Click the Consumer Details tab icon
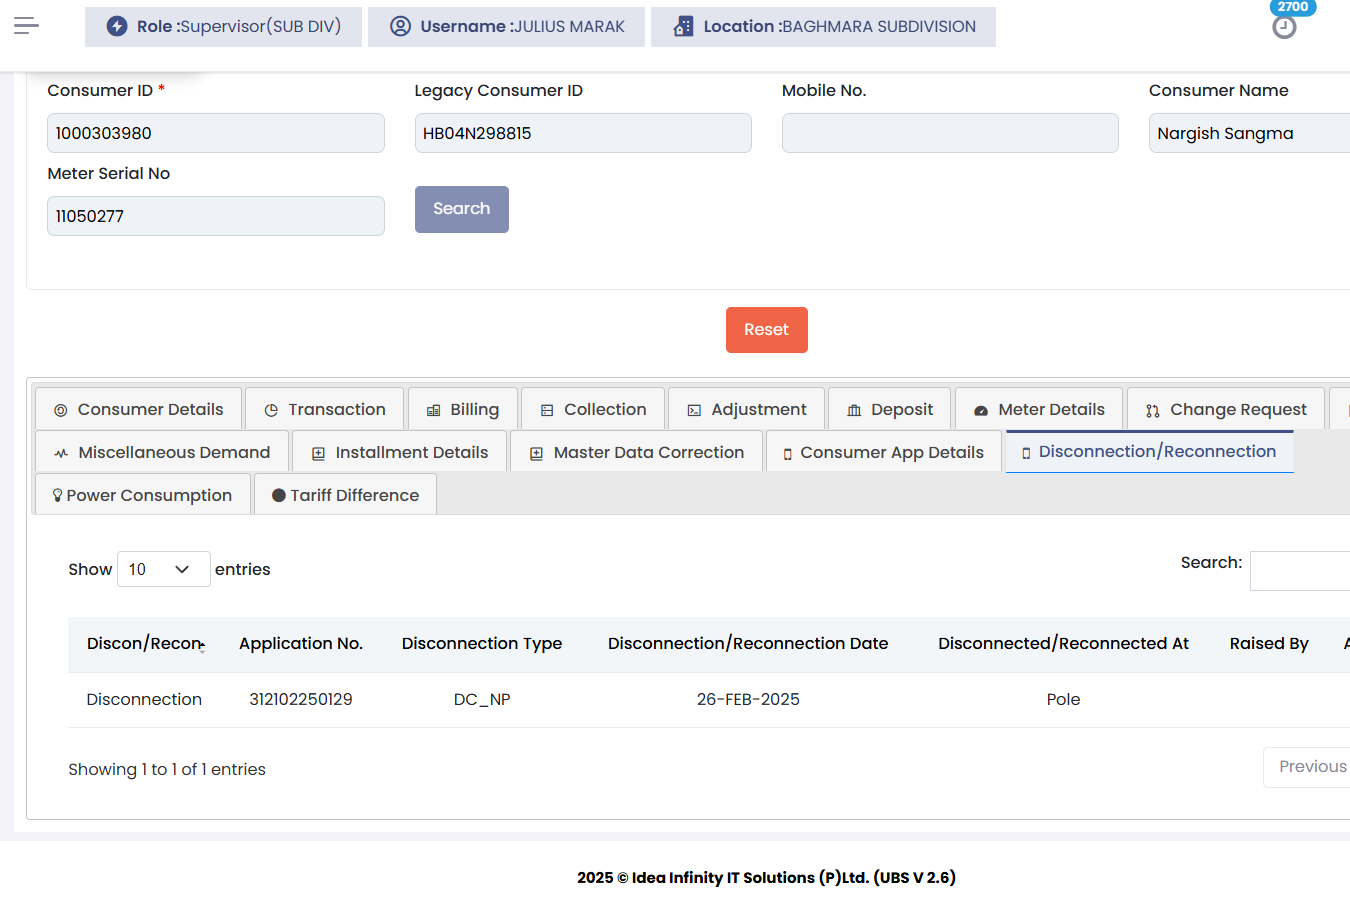Image resolution: width=1350 pixels, height=901 pixels. tap(60, 410)
